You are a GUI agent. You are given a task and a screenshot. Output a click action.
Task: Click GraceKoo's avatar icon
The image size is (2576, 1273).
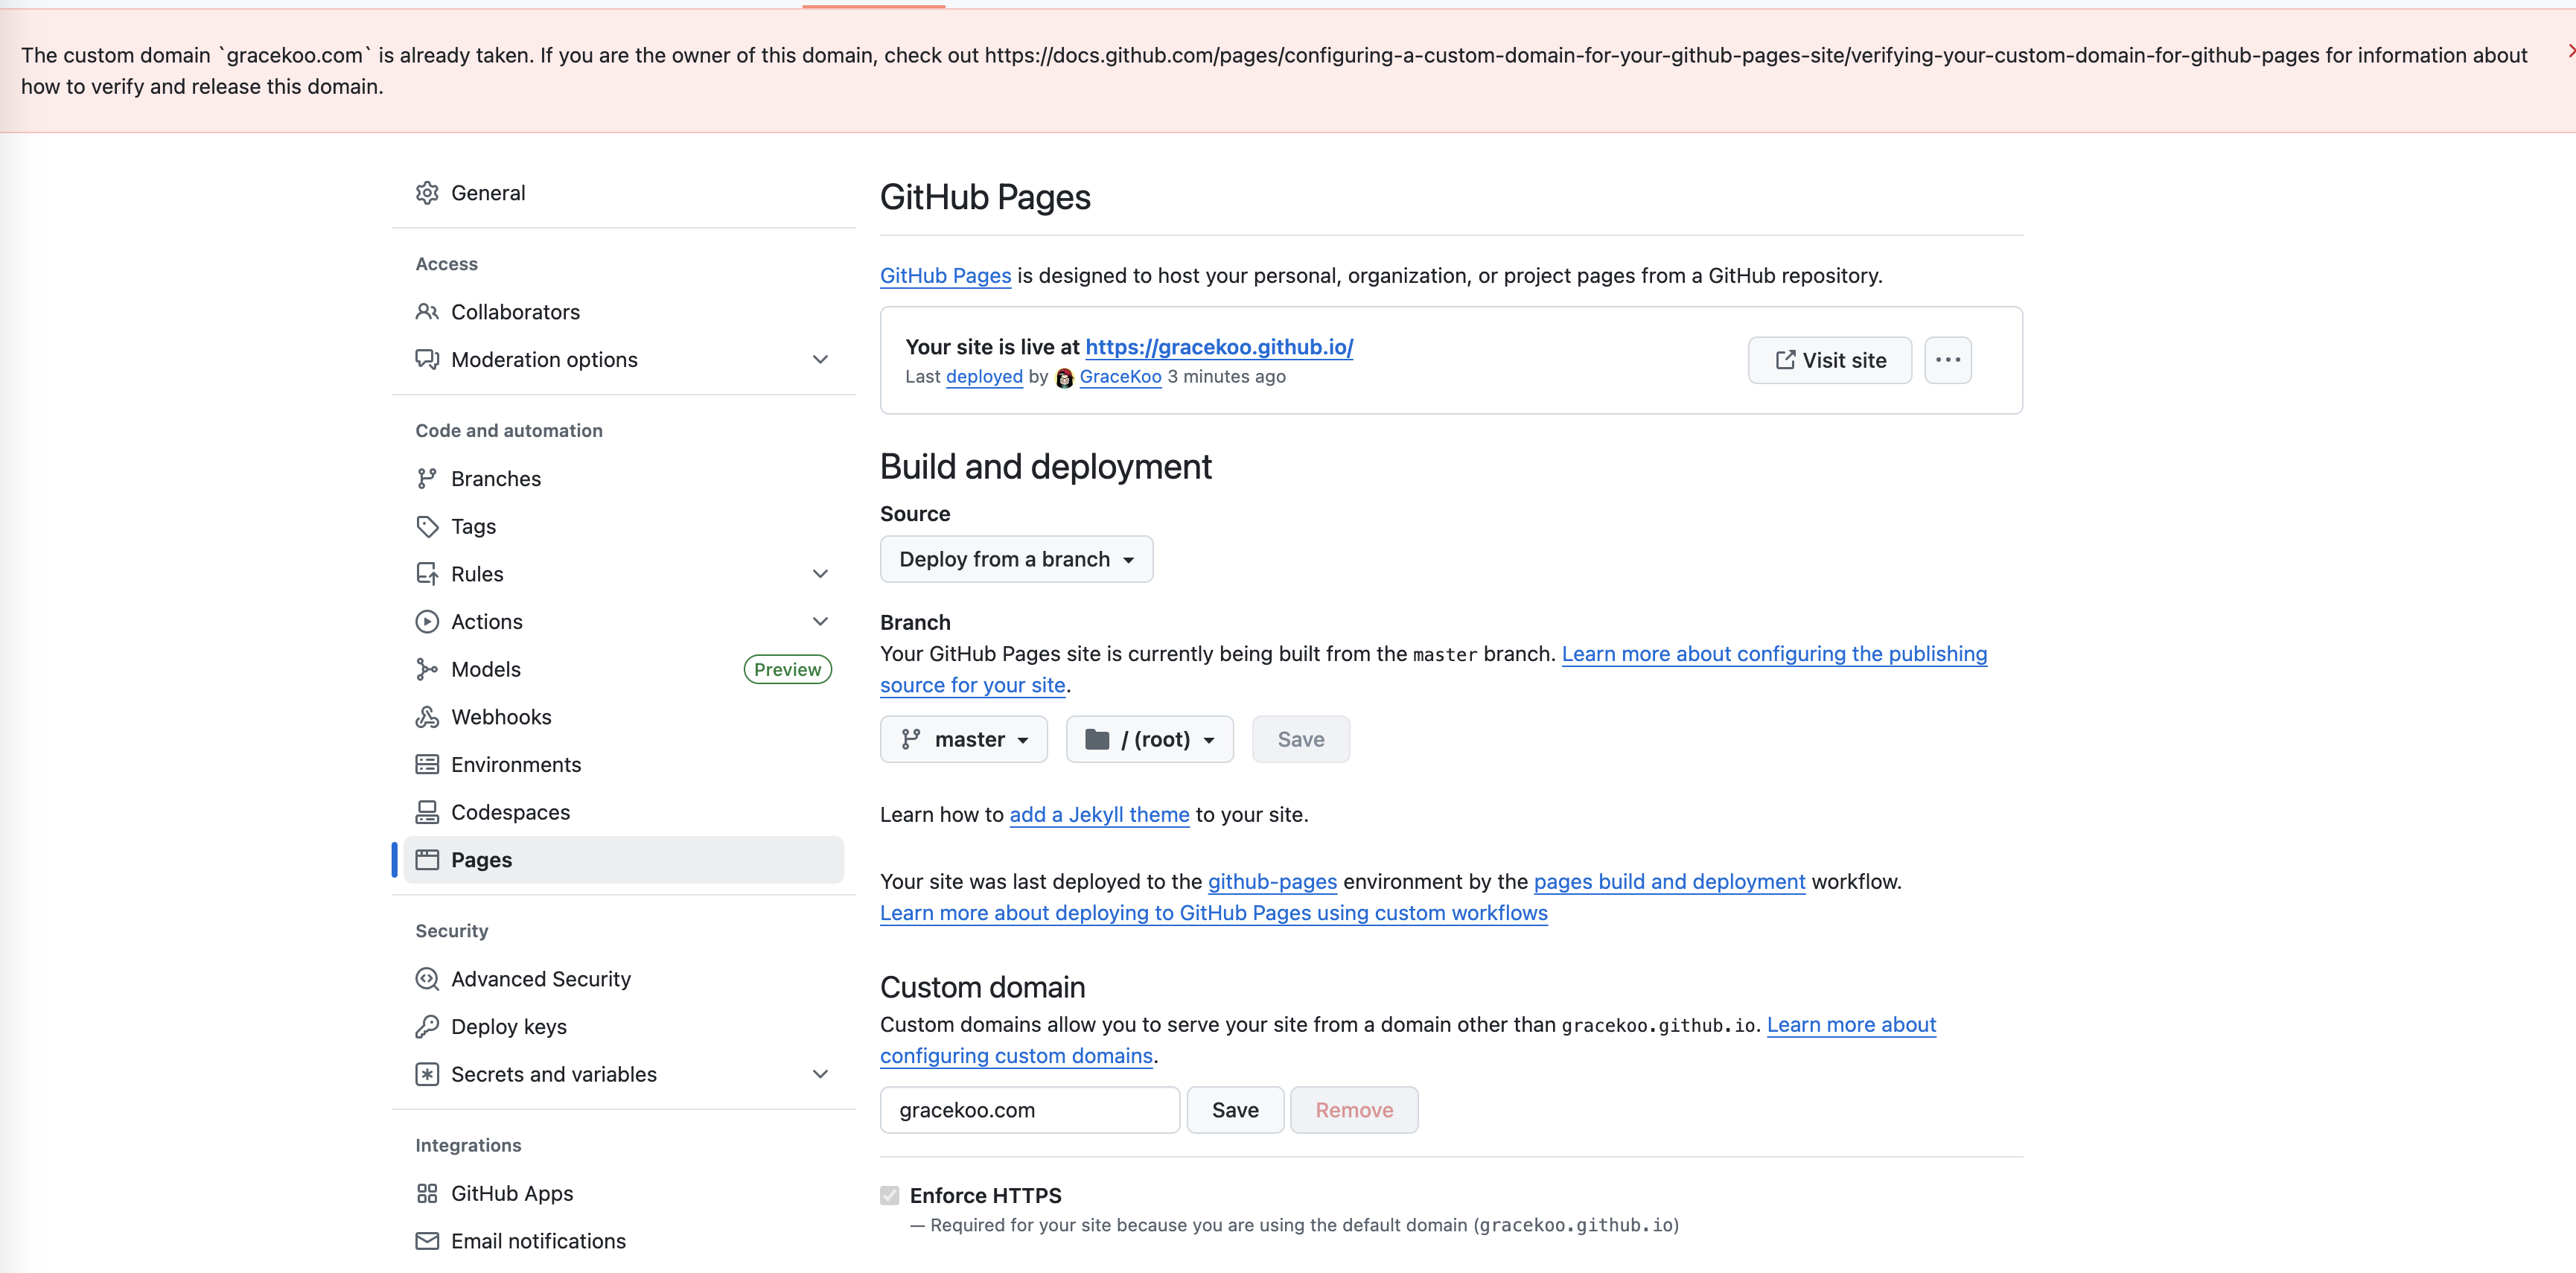tap(1064, 378)
